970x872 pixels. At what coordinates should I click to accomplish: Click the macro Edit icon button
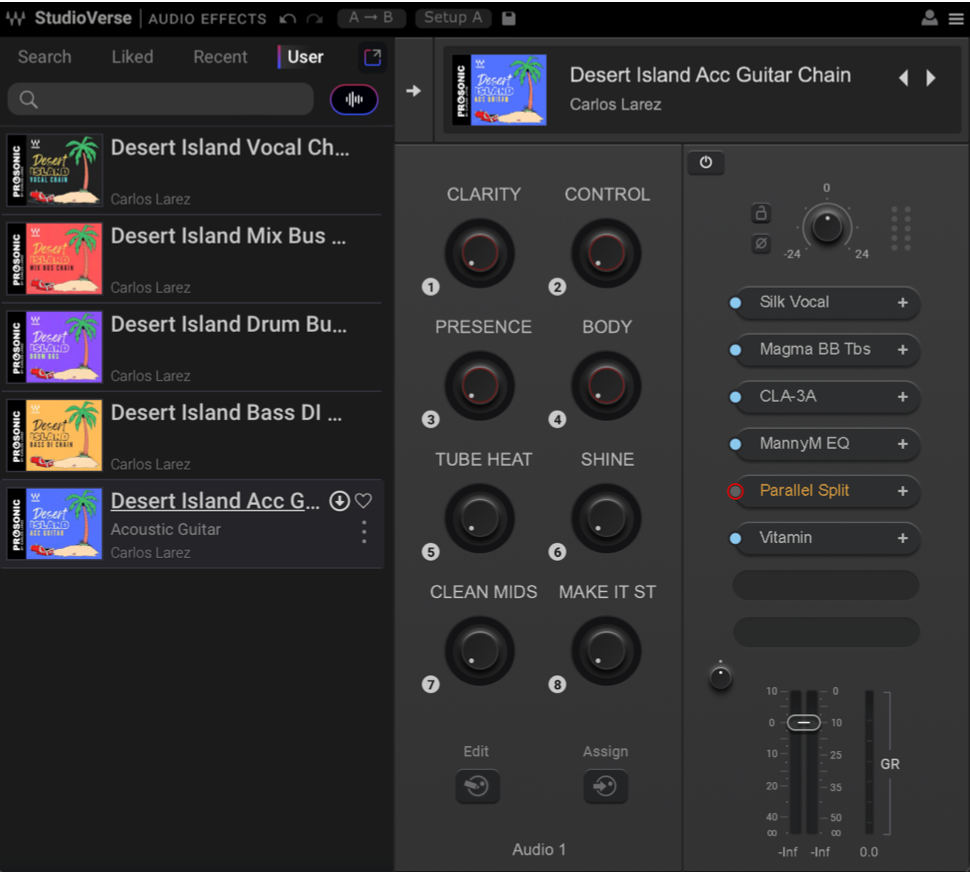[477, 787]
